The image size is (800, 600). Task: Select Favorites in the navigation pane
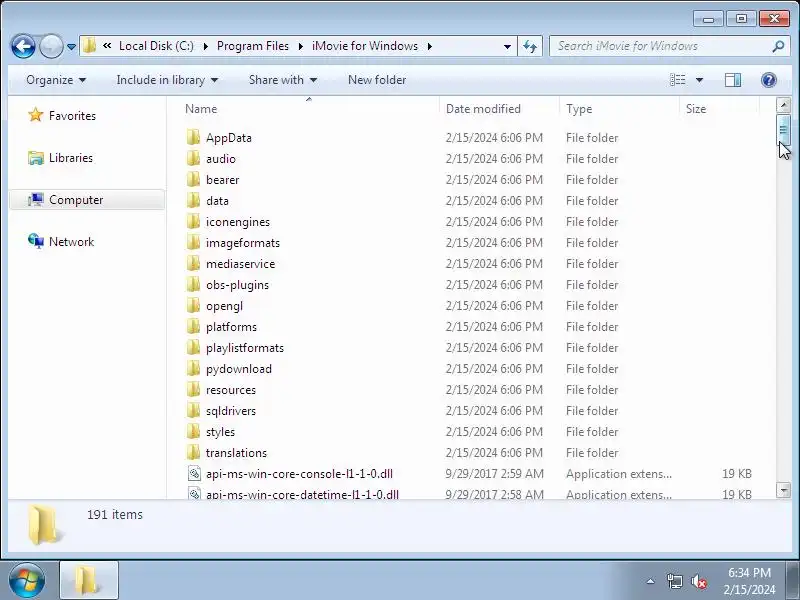(72, 116)
